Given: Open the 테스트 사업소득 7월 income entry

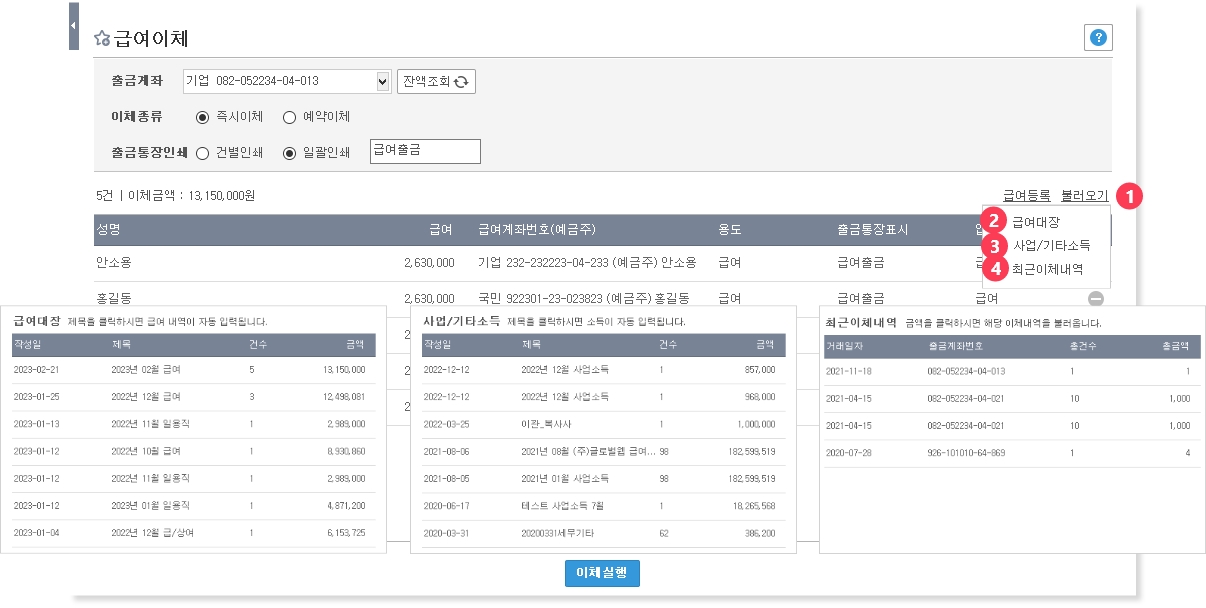Looking at the screenshot, I should [x=565, y=506].
